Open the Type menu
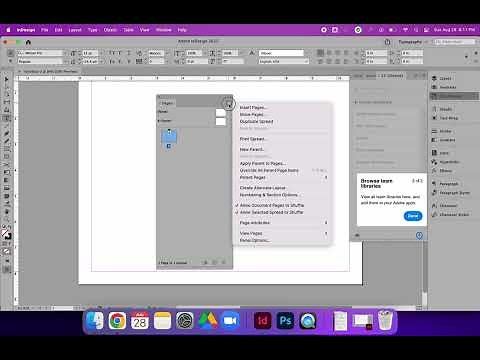The width and height of the screenshot is (480, 360). coord(93,30)
